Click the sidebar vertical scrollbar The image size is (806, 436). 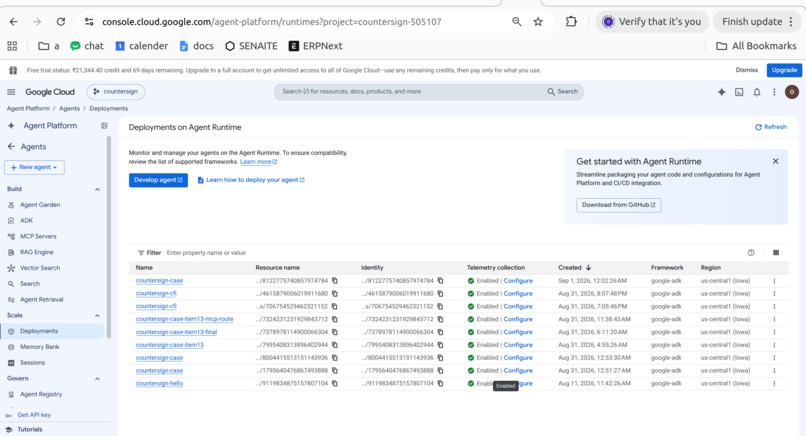pyautogui.click(x=108, y=237)
